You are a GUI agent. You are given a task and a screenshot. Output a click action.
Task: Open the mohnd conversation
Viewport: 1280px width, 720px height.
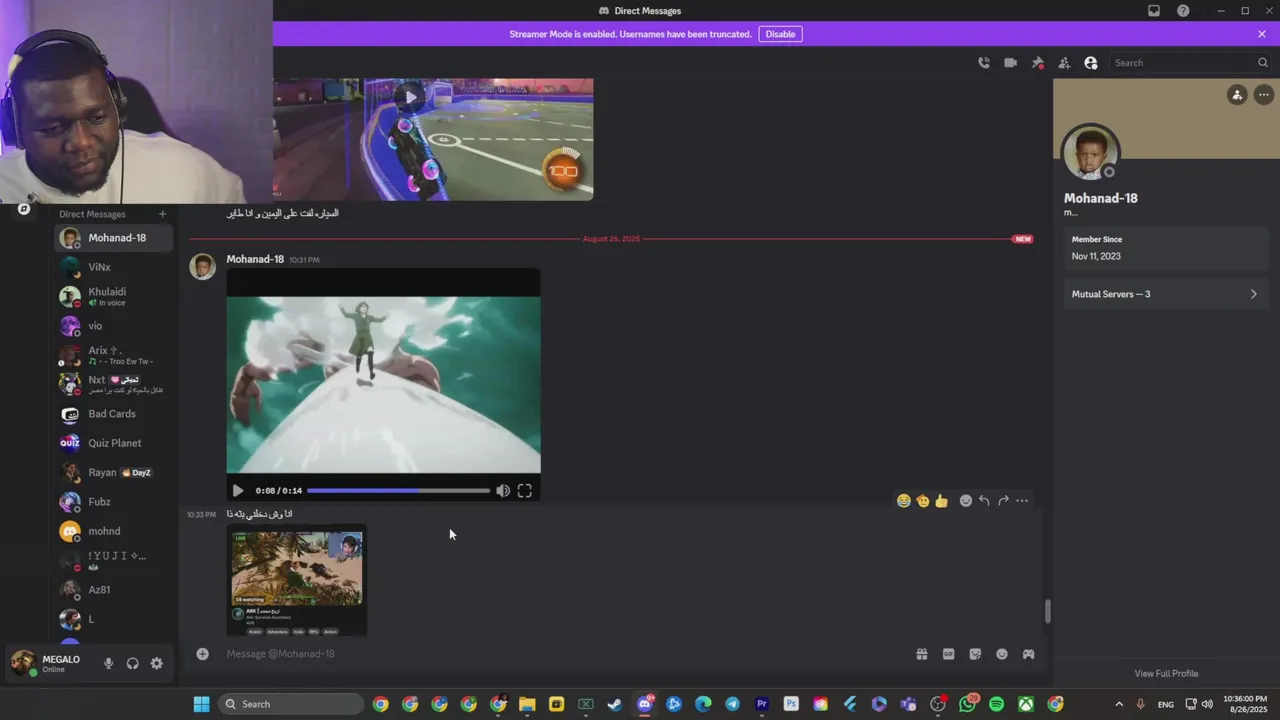tap(114, 531)
